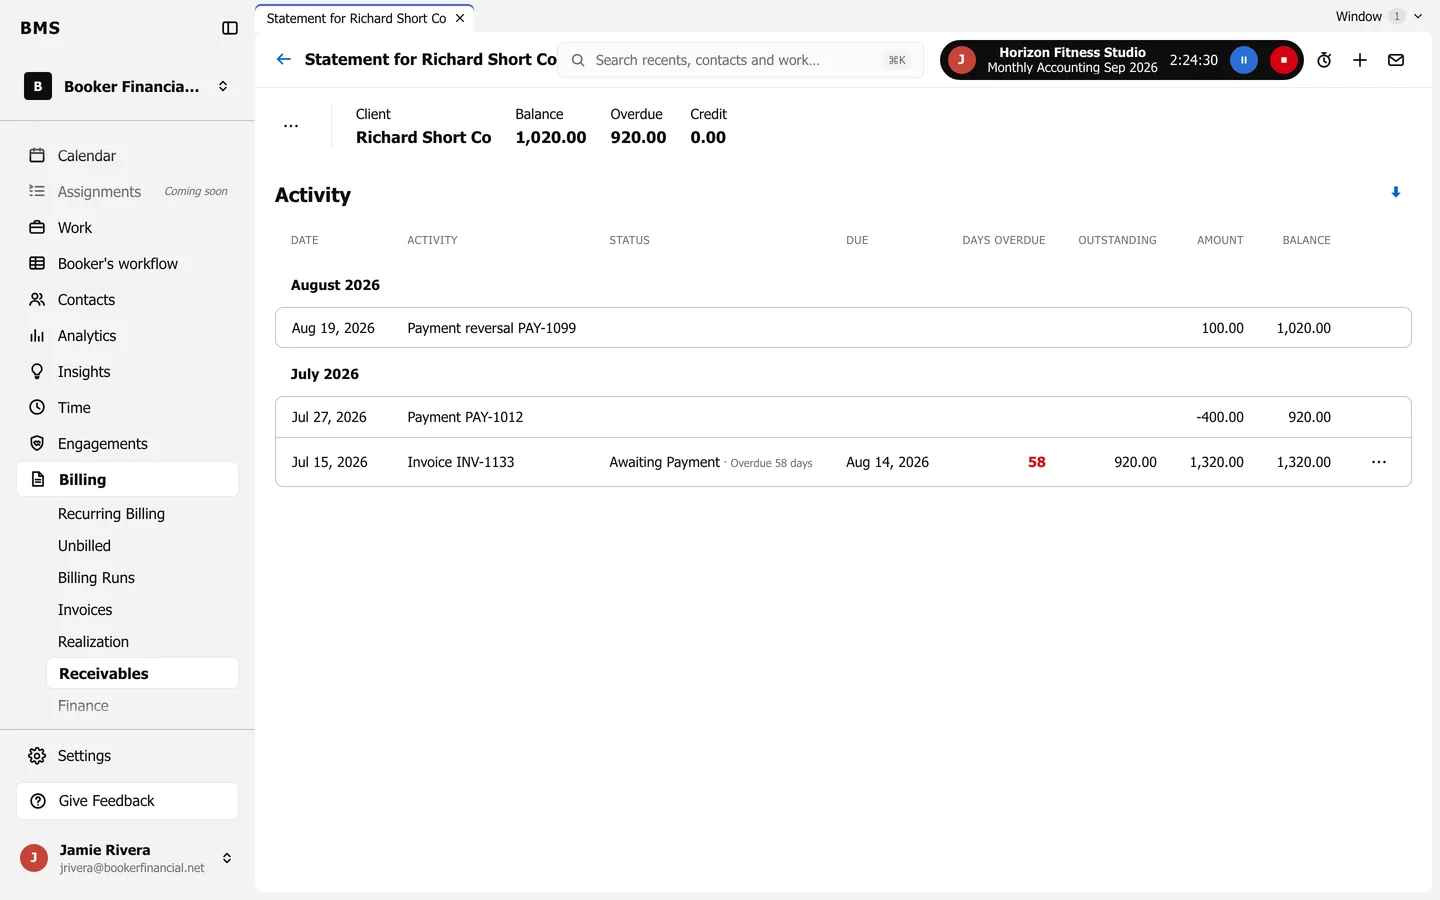Open the client options ellipsis menu
Screen dimensions: 1440x900
(291, 126)
